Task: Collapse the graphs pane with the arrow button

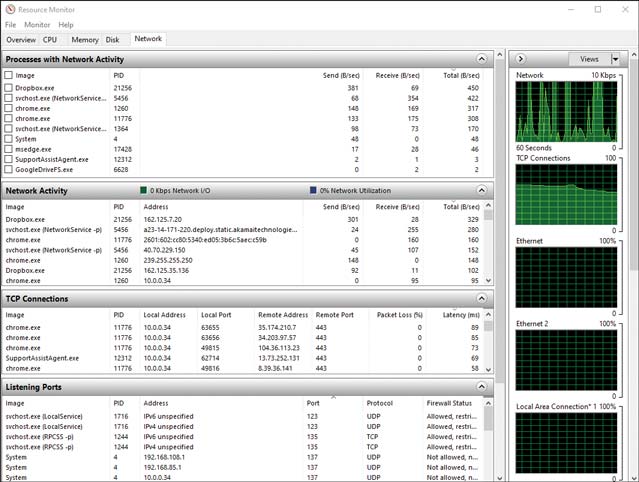Action: click(x=520, y=59)
